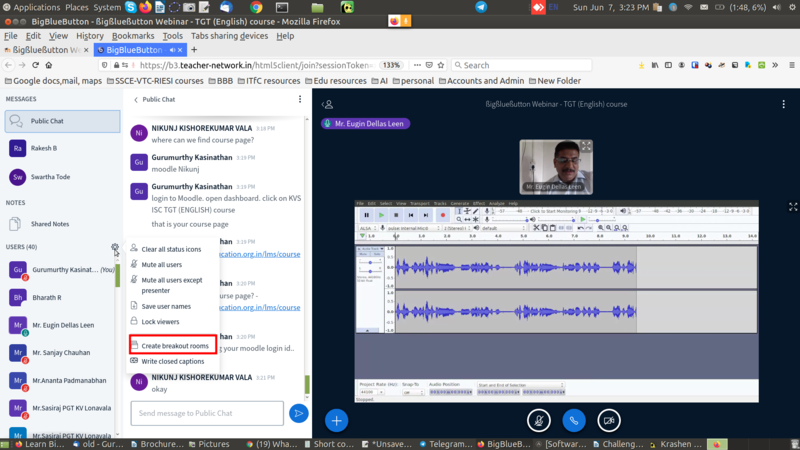Show more toolbar items with the chevron overflow
The width and height of the screenshot is (800, 450).
(775, 65)
